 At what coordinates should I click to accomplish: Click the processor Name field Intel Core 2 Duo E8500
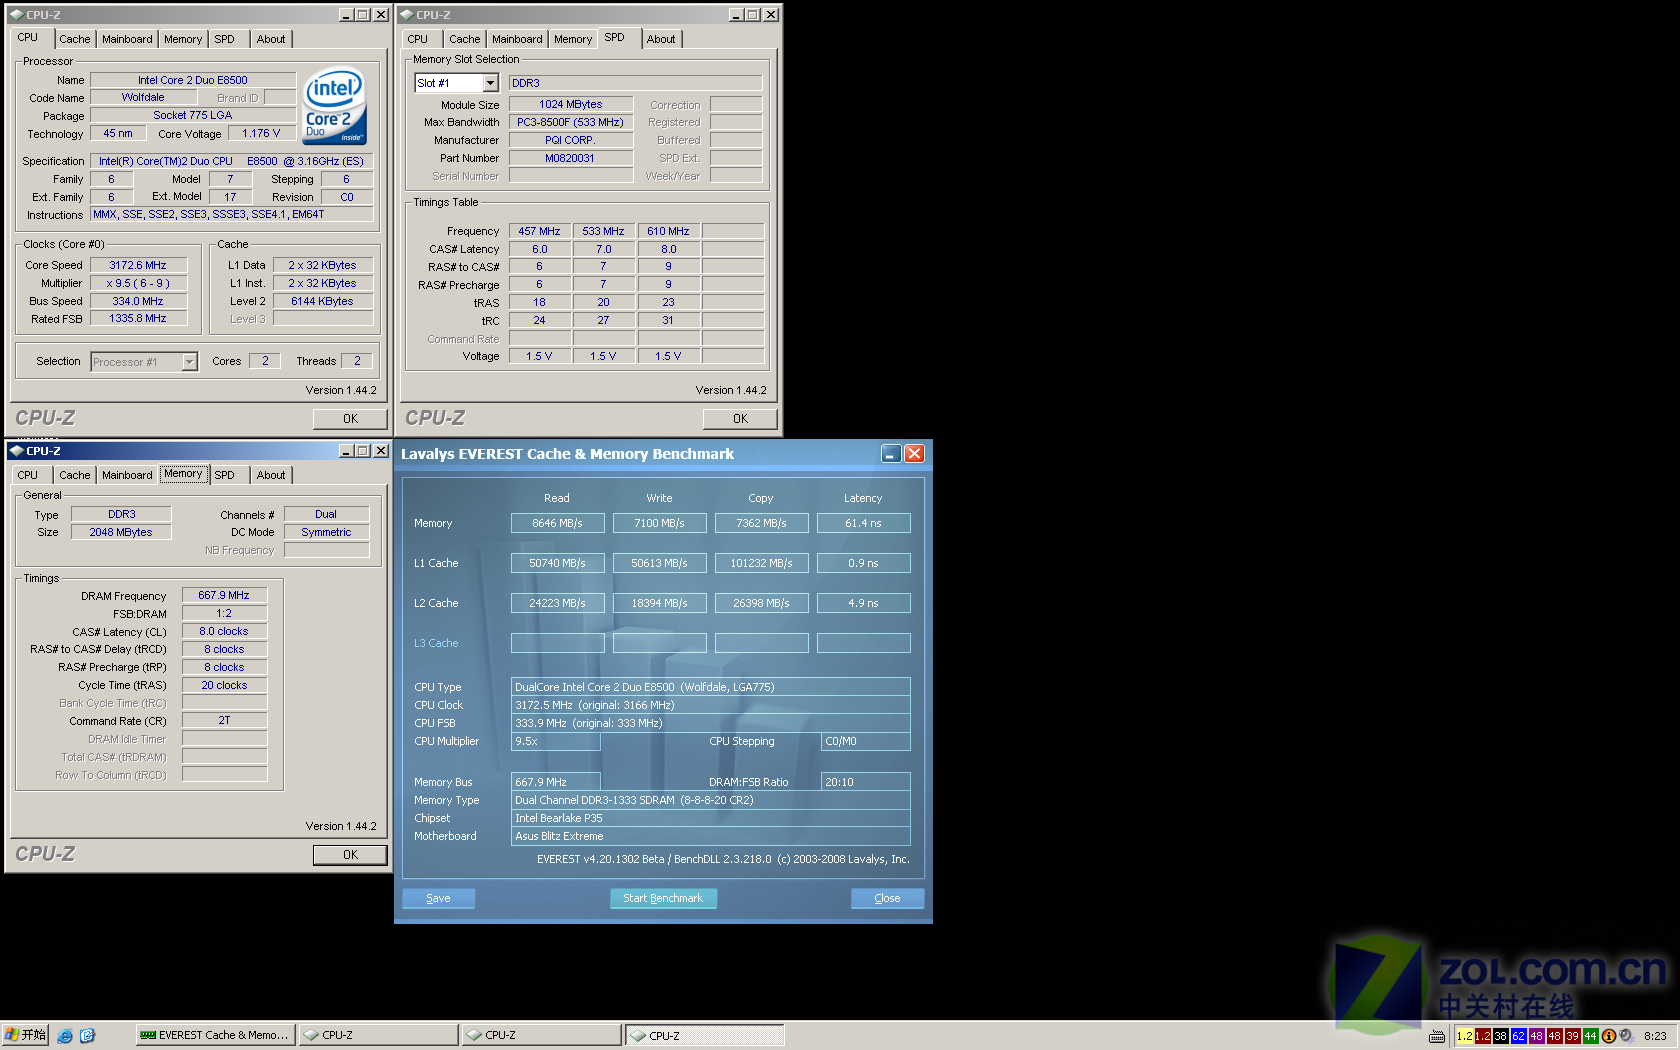click(x=193, y=80)
